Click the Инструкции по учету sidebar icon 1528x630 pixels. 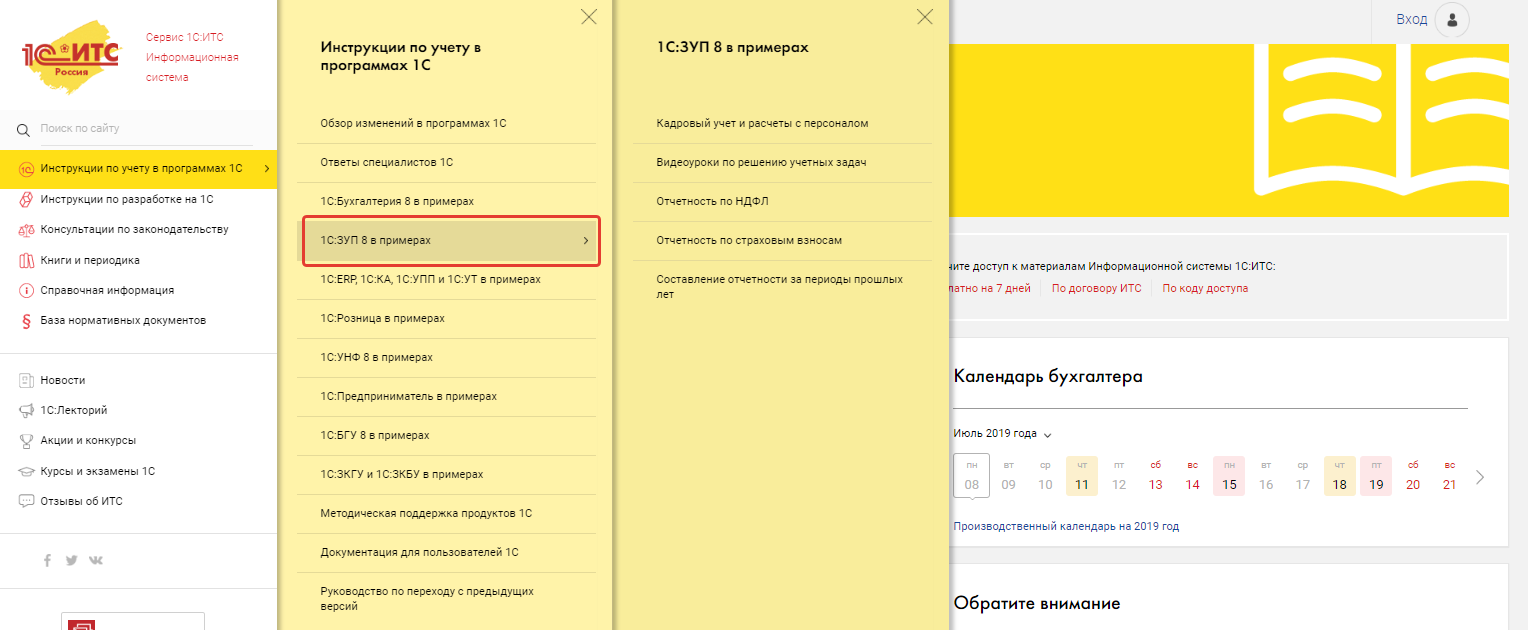pyautogui.click(x=27, y=169)
